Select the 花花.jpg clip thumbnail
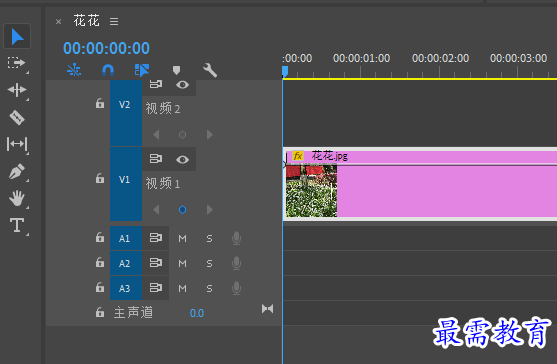This screenshot has height=364, width=557. (312, 191)
